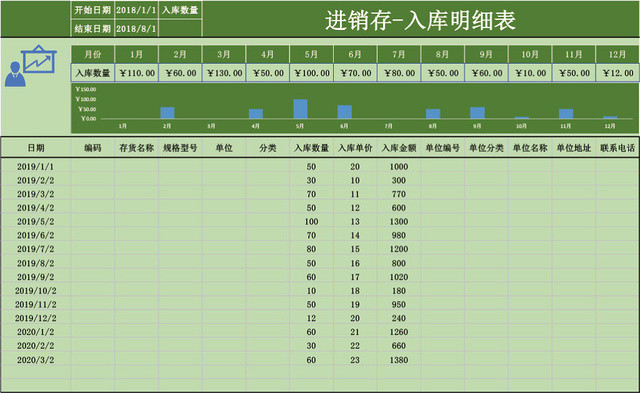The width and height of the screenshot is (640, 393).
Task: Click the ¥80.00 value under 7月
Action: coord(399,73)
